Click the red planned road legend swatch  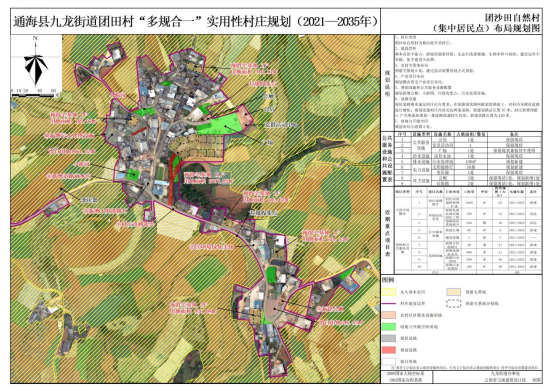click(389, 350)
